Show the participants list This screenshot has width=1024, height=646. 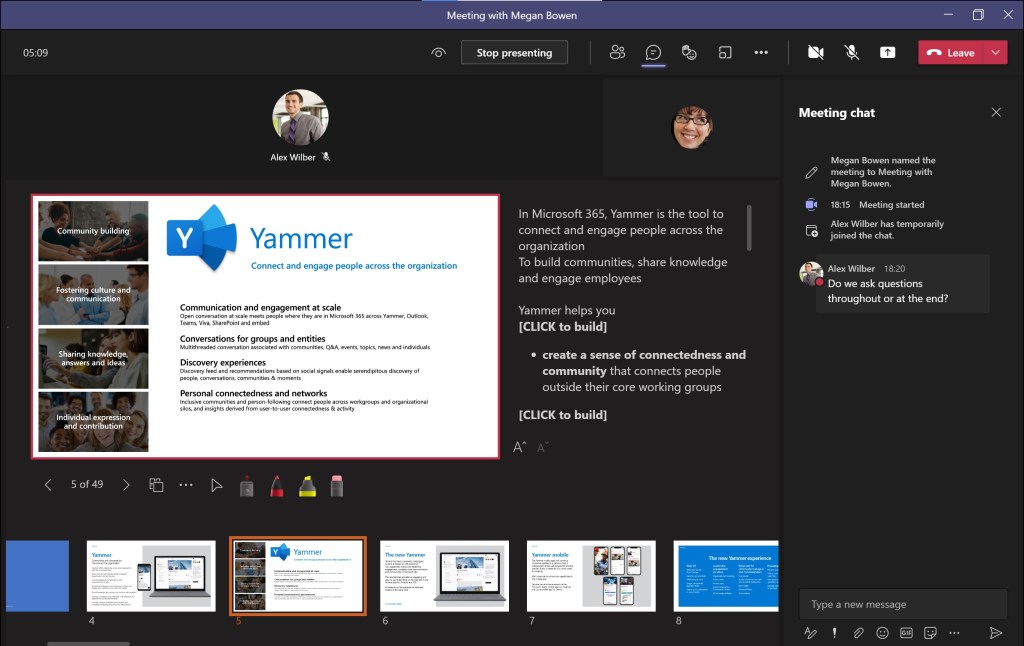(x=617, y=52)
